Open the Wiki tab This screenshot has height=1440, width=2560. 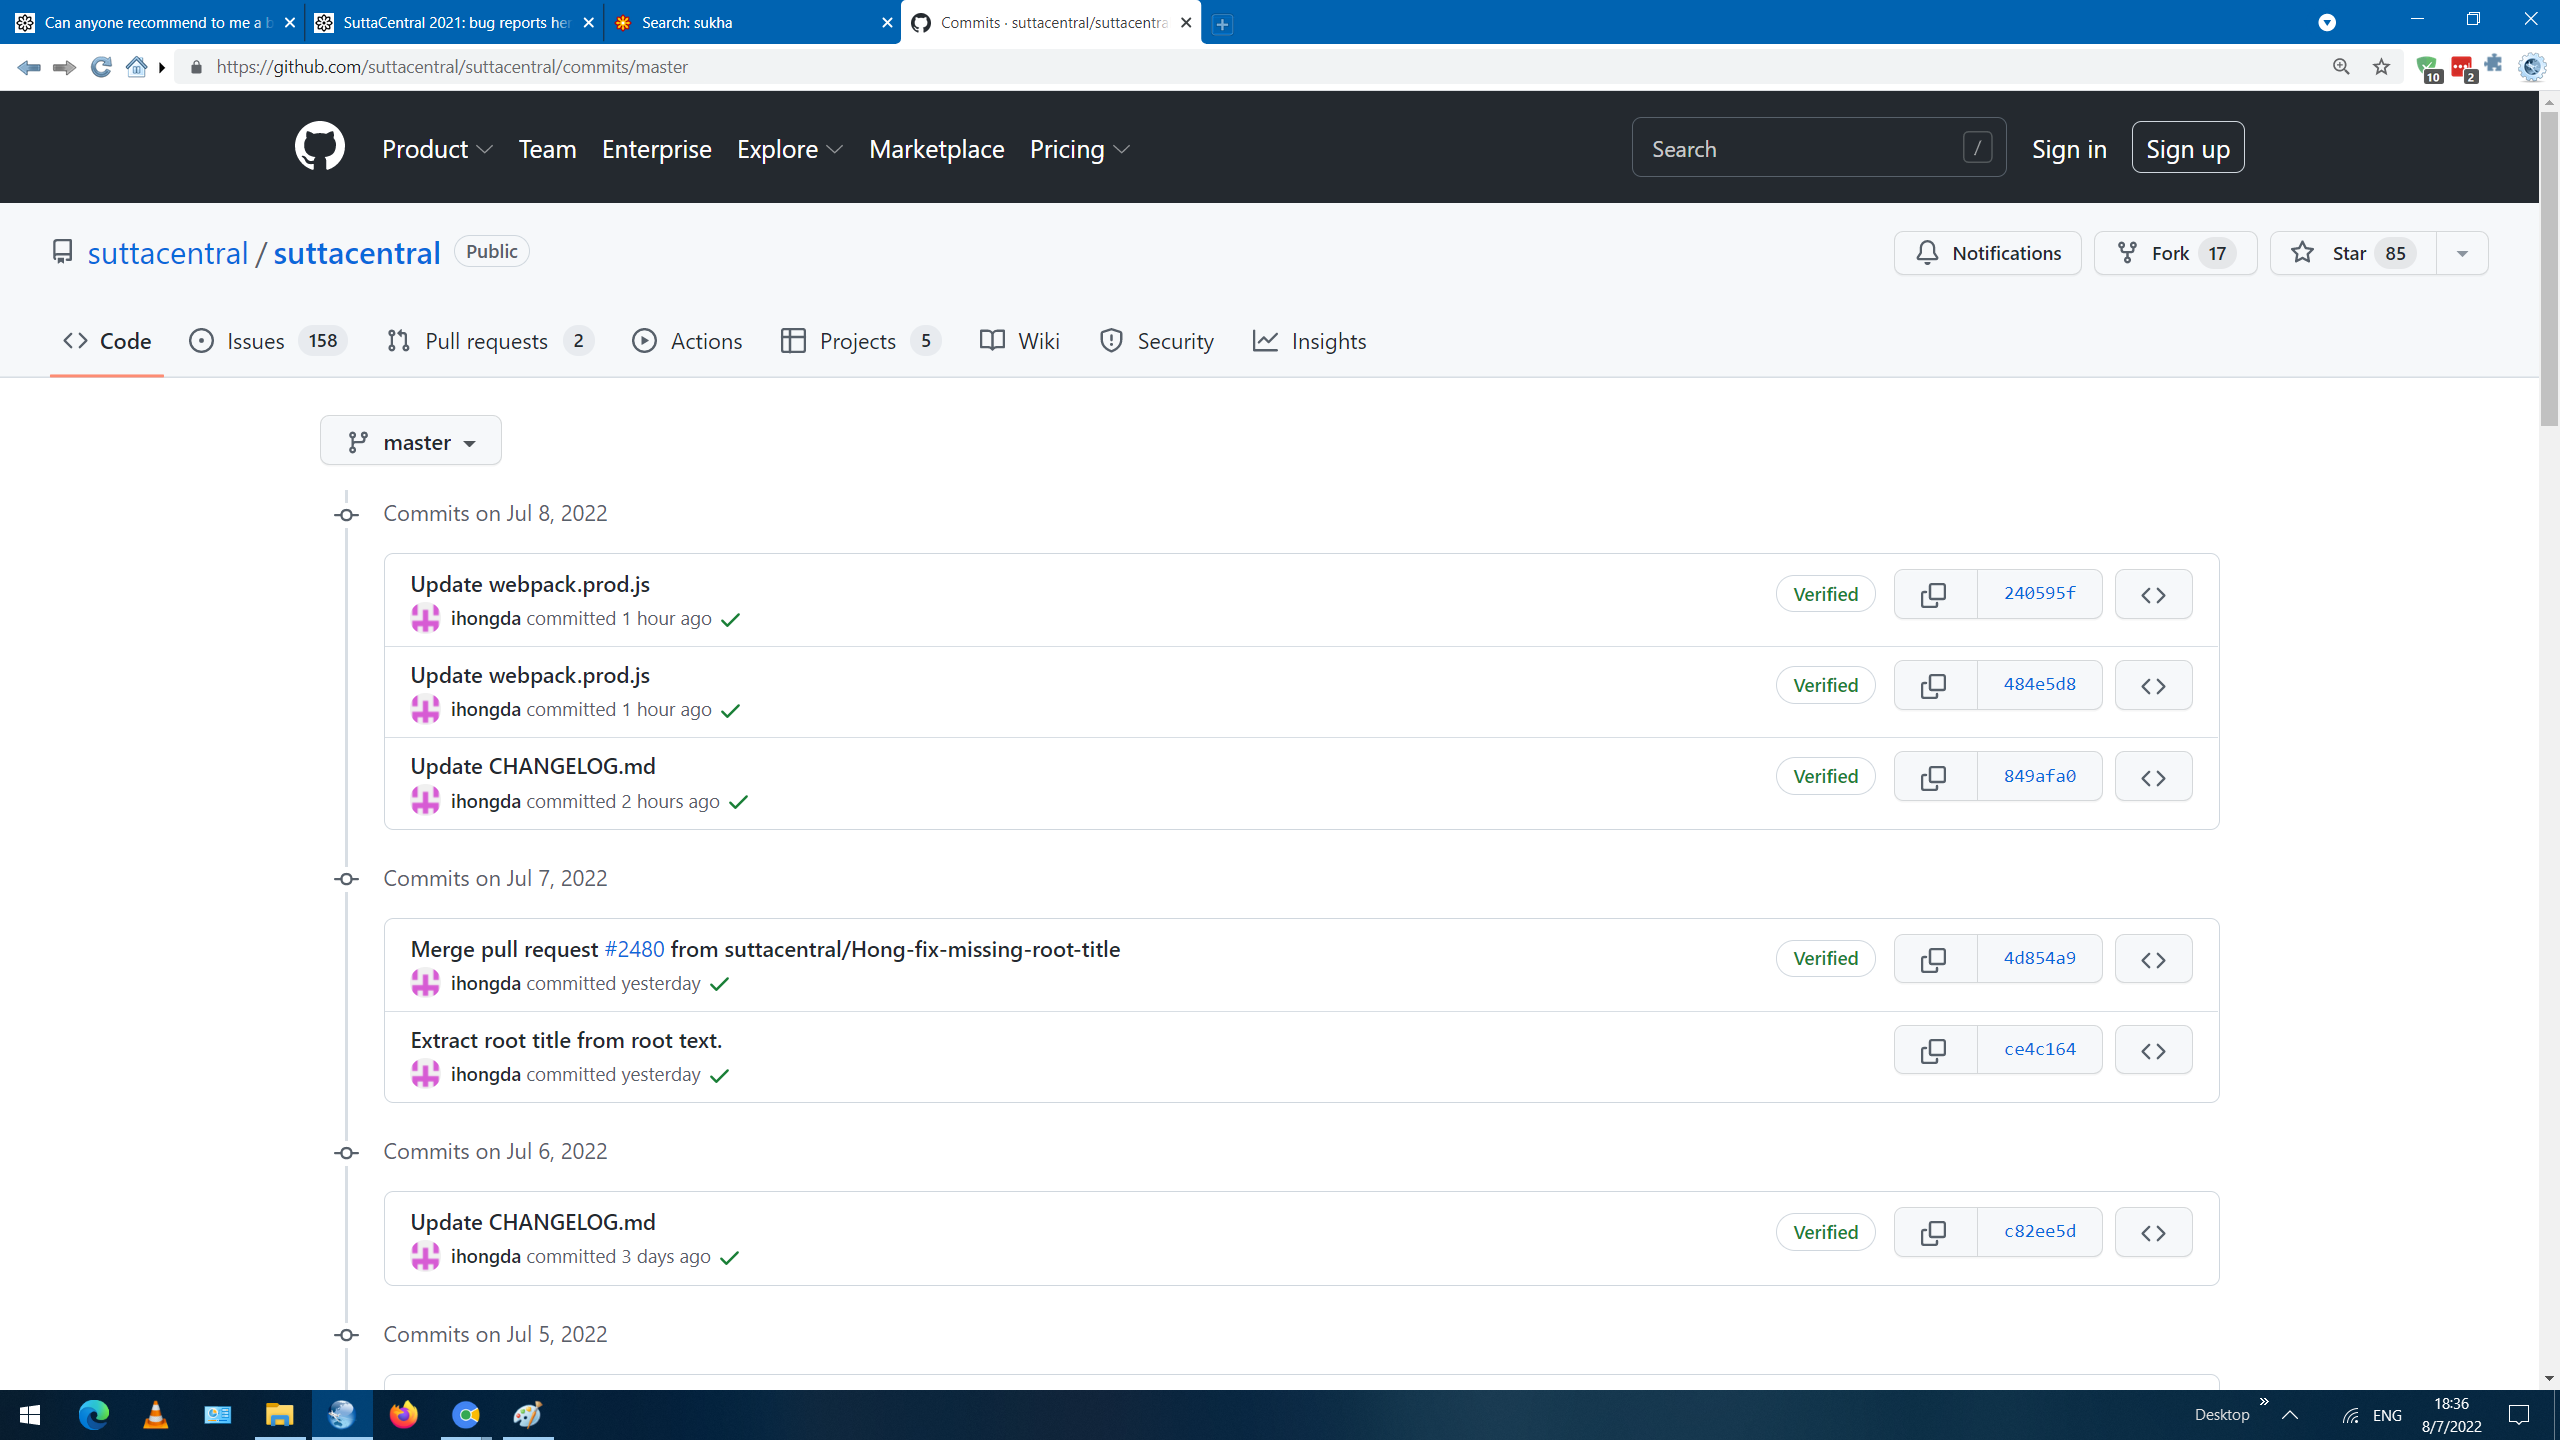[x=1020, y=341]
